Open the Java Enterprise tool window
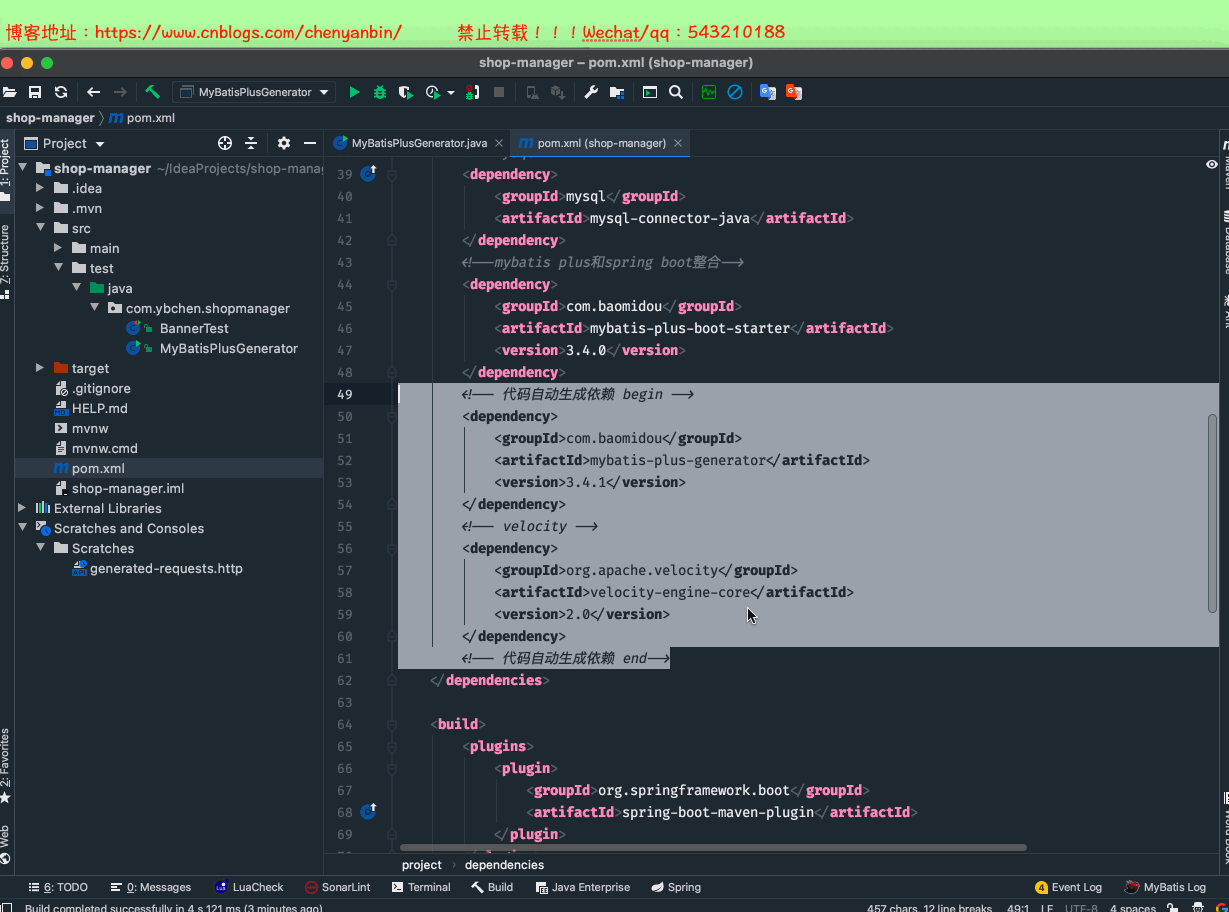The image size is (1229, 912). tap(583, 887)
